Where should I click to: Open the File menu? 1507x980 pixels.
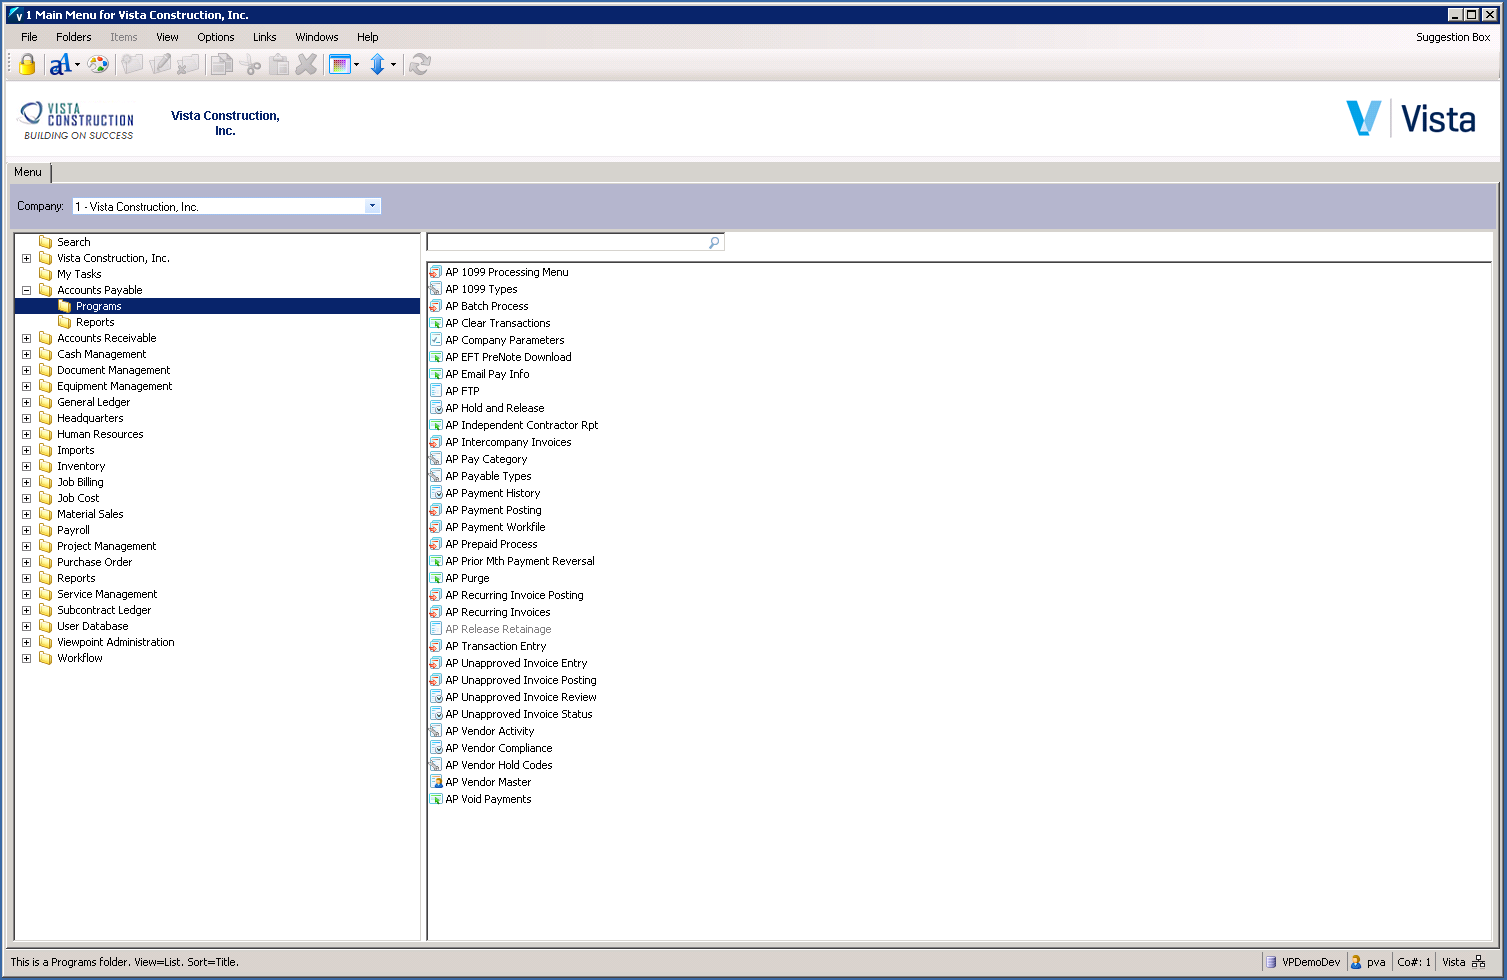click(29, 37)
